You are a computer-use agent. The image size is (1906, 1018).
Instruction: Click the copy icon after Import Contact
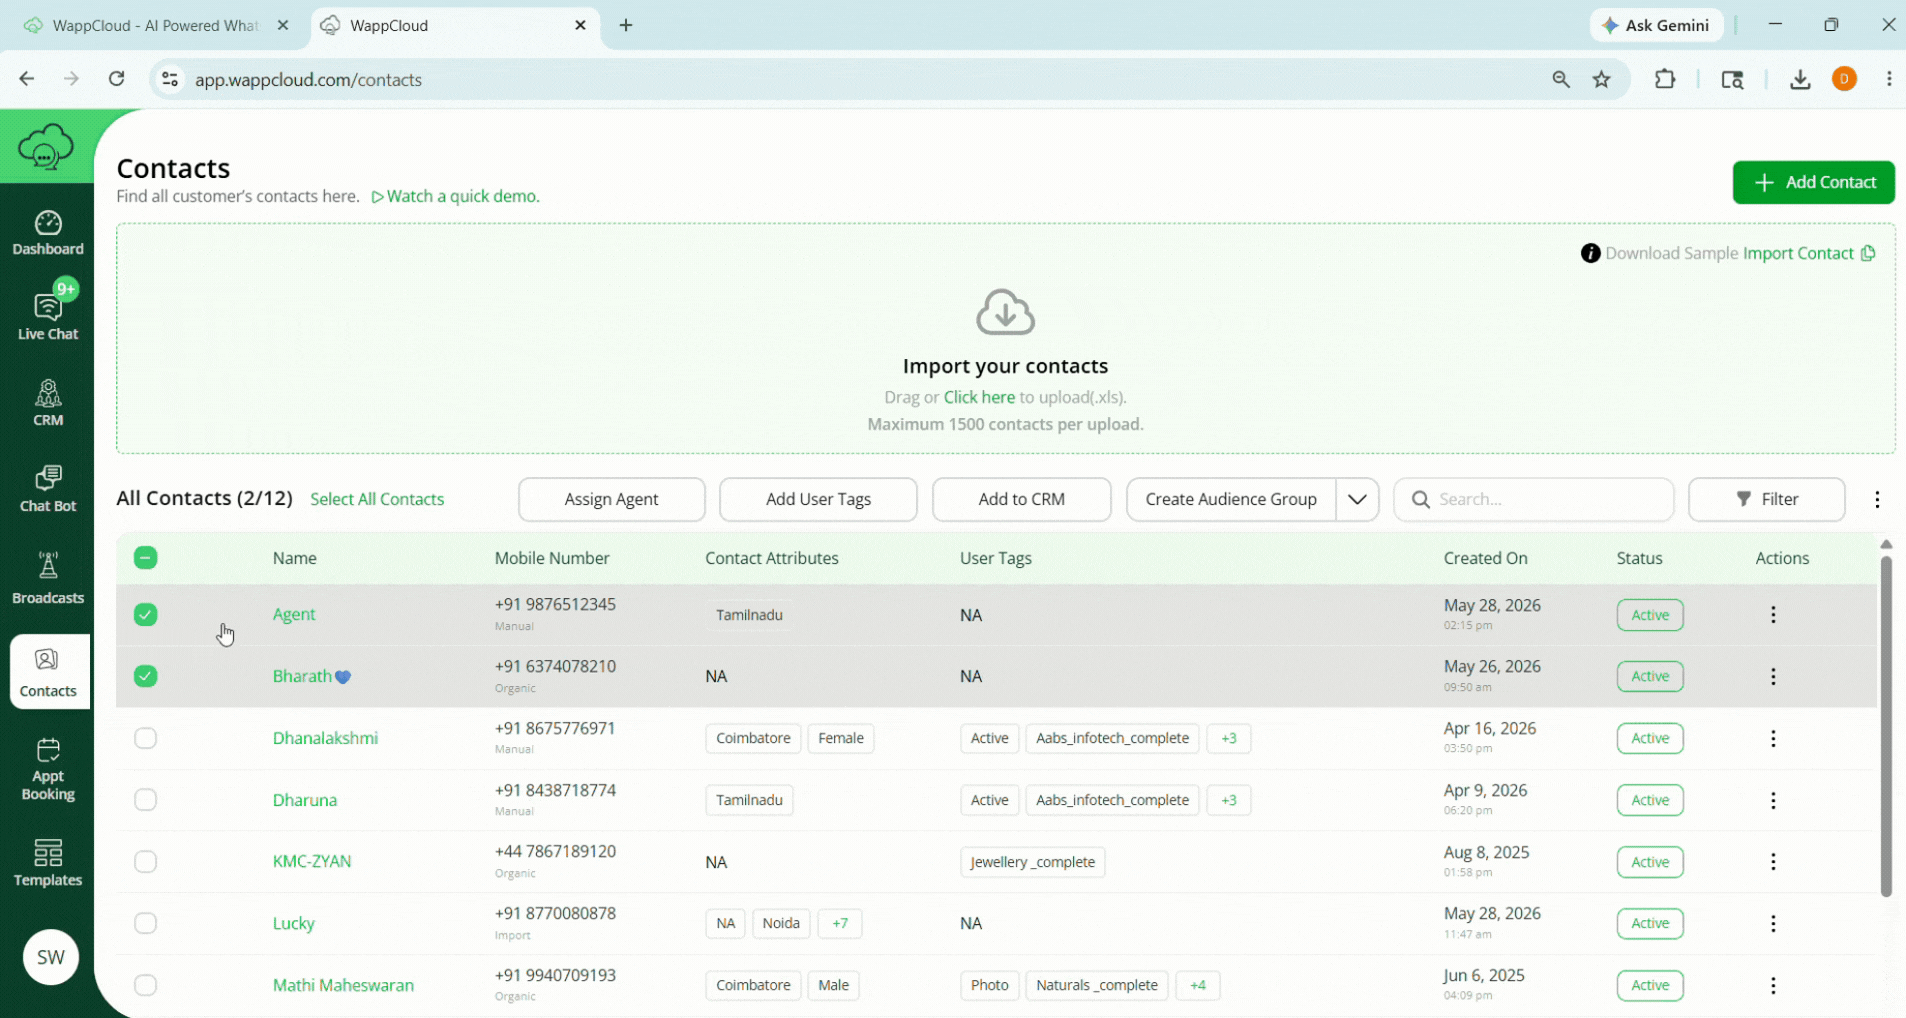click(x=1868, y=253)
